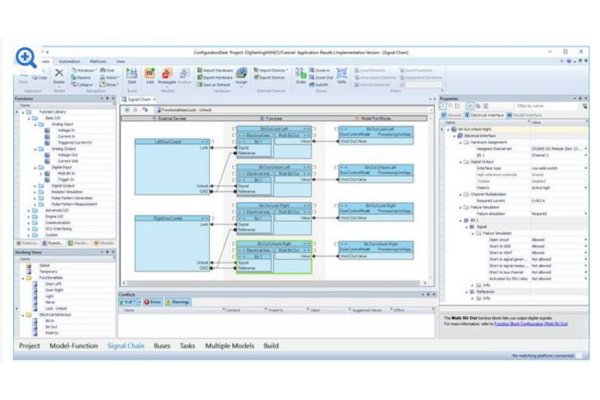Screen dimensions: 600x400
Task: Click the Global working view icon
Action: pos(29,265)
